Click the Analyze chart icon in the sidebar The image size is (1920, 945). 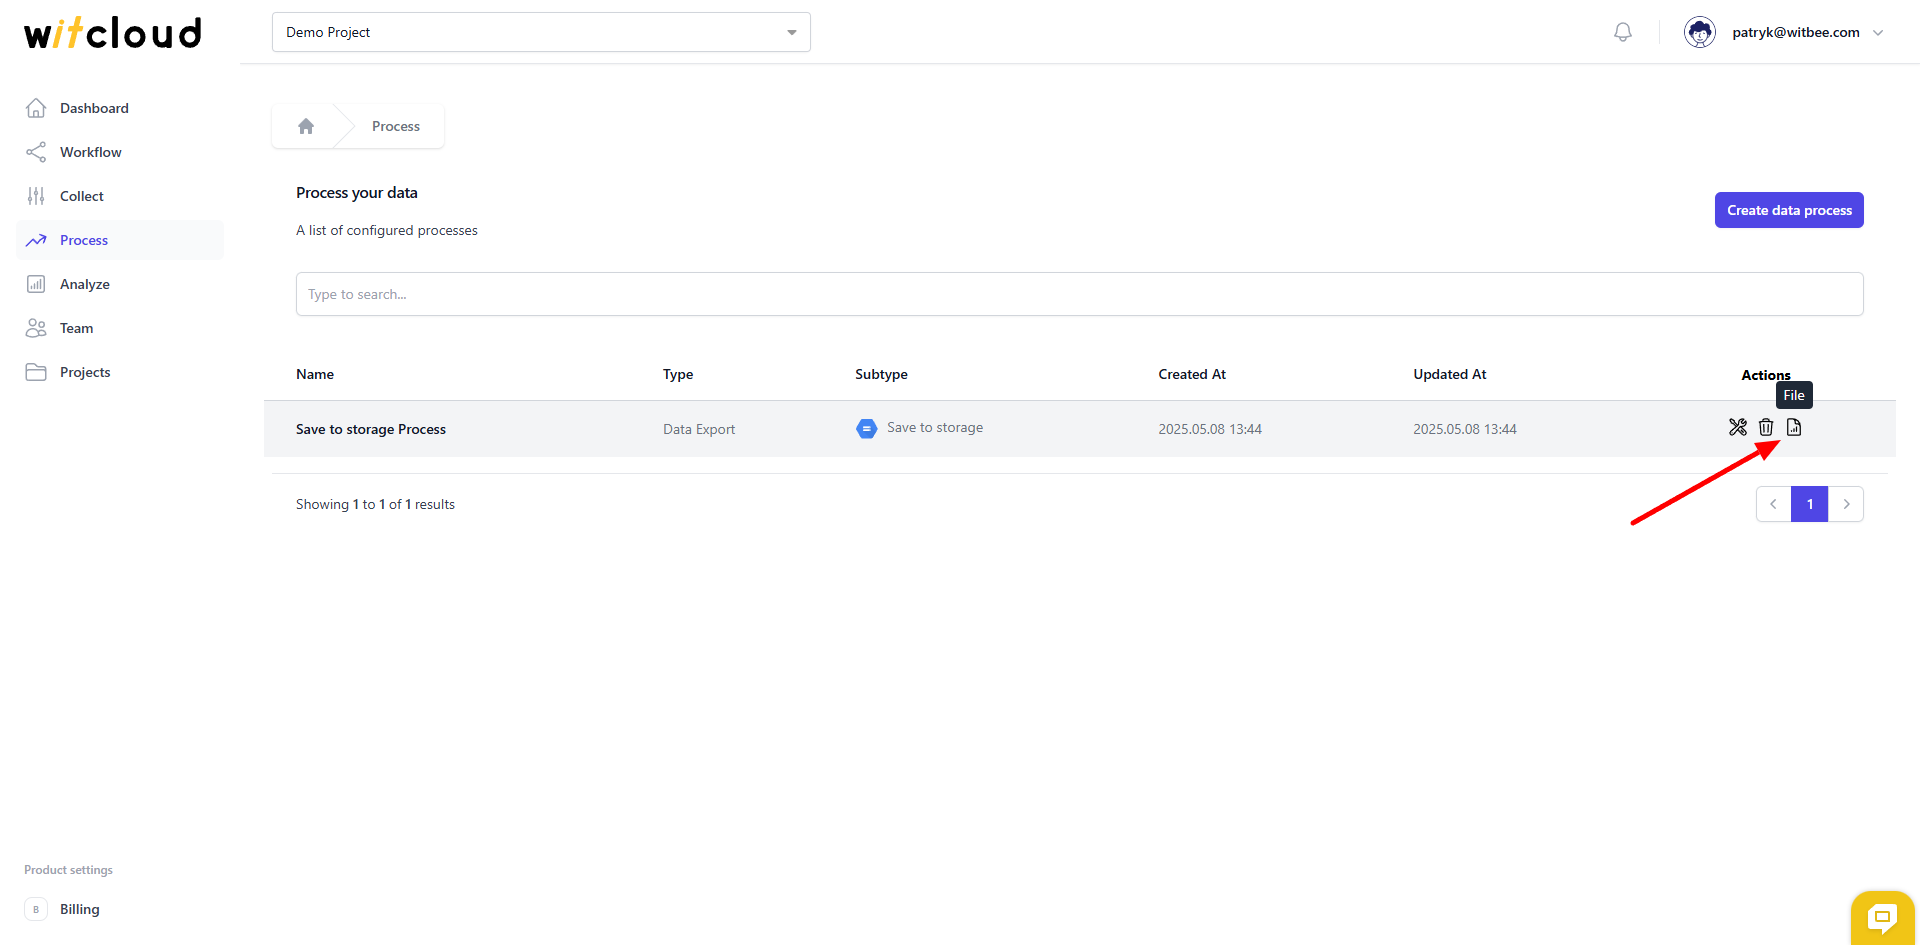(36, 283)
